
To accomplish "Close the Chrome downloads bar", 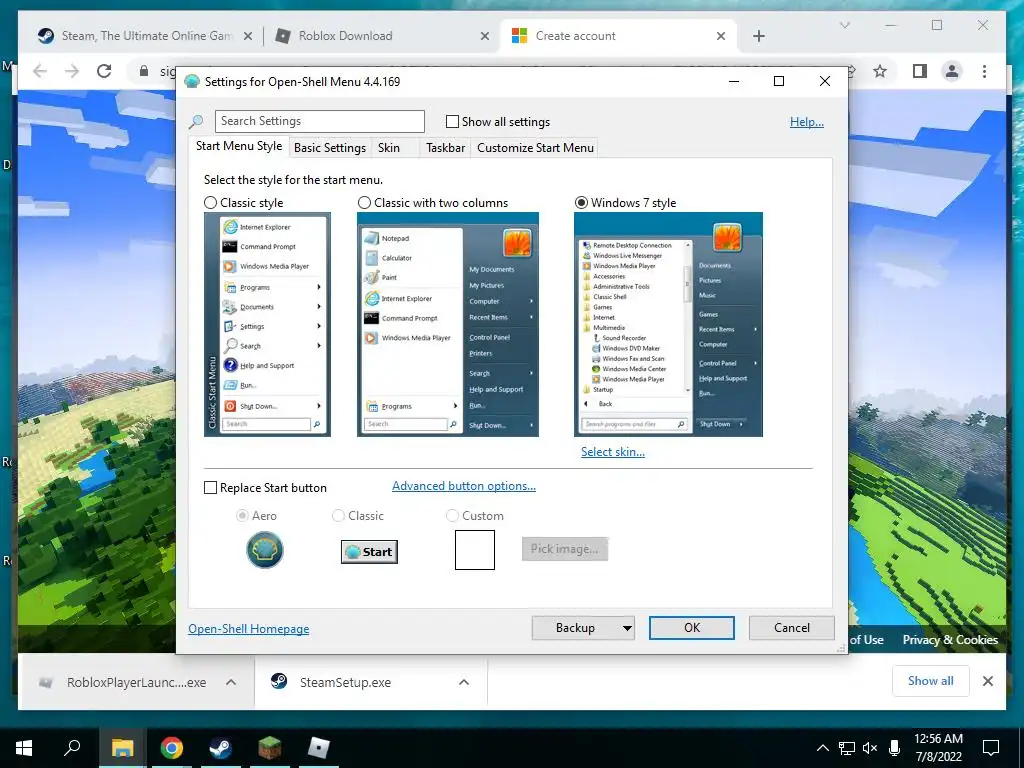I will coord(987,681).
